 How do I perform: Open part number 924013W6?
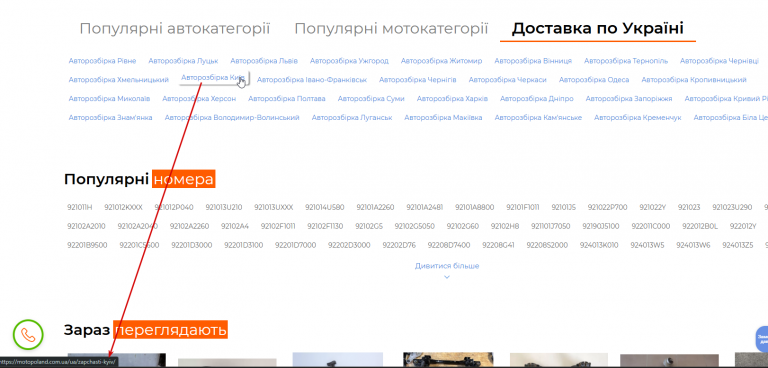(x=694, y=245)
